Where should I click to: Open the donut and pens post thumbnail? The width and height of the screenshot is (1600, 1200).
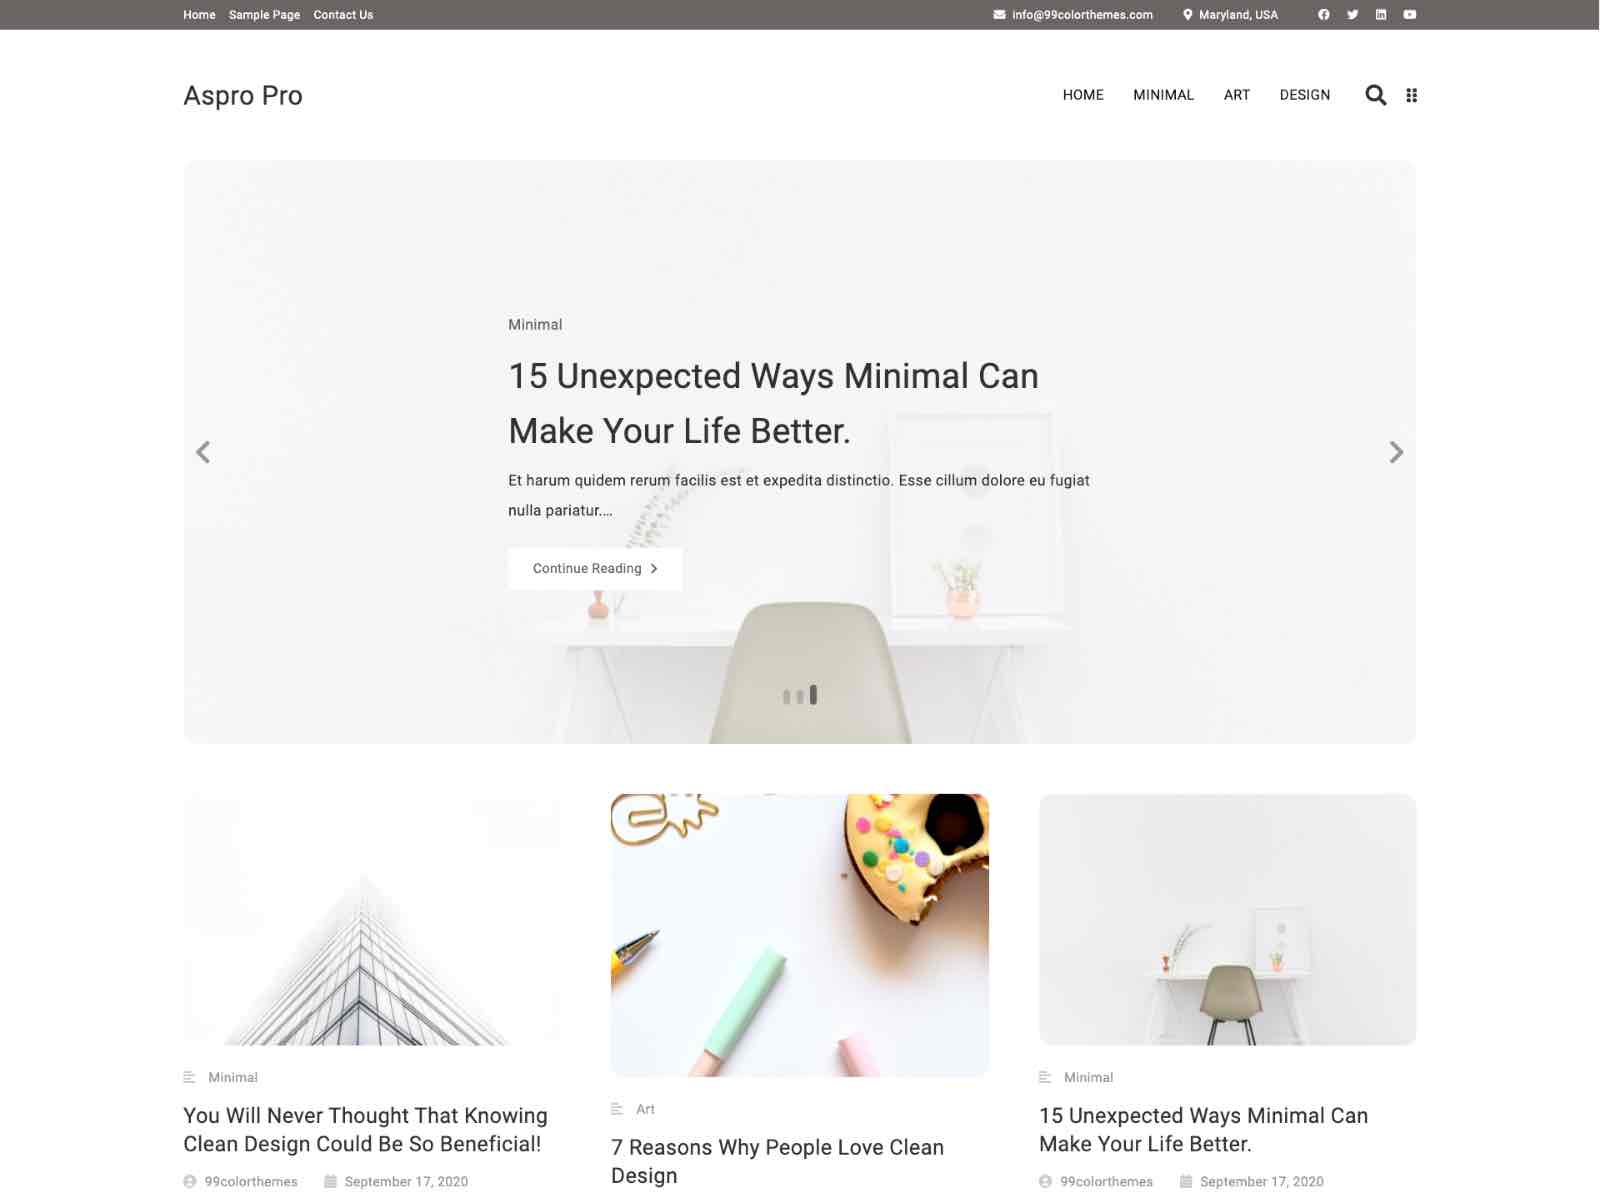(800, 935)
